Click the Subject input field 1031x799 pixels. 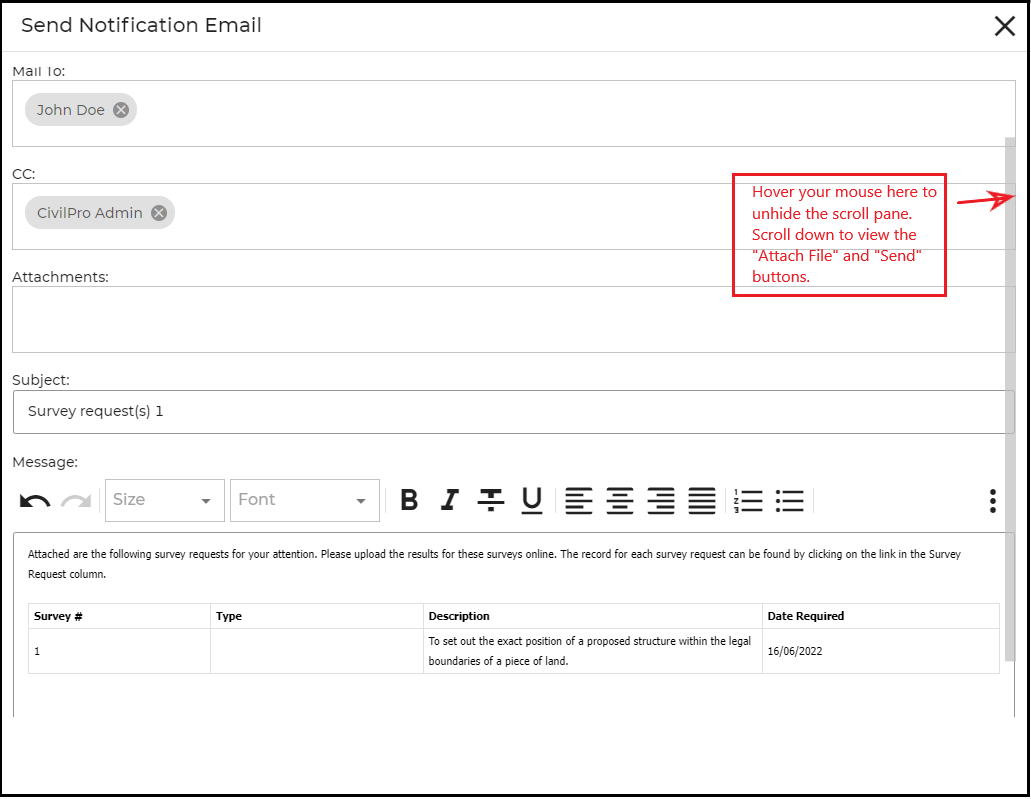(512, 412)
